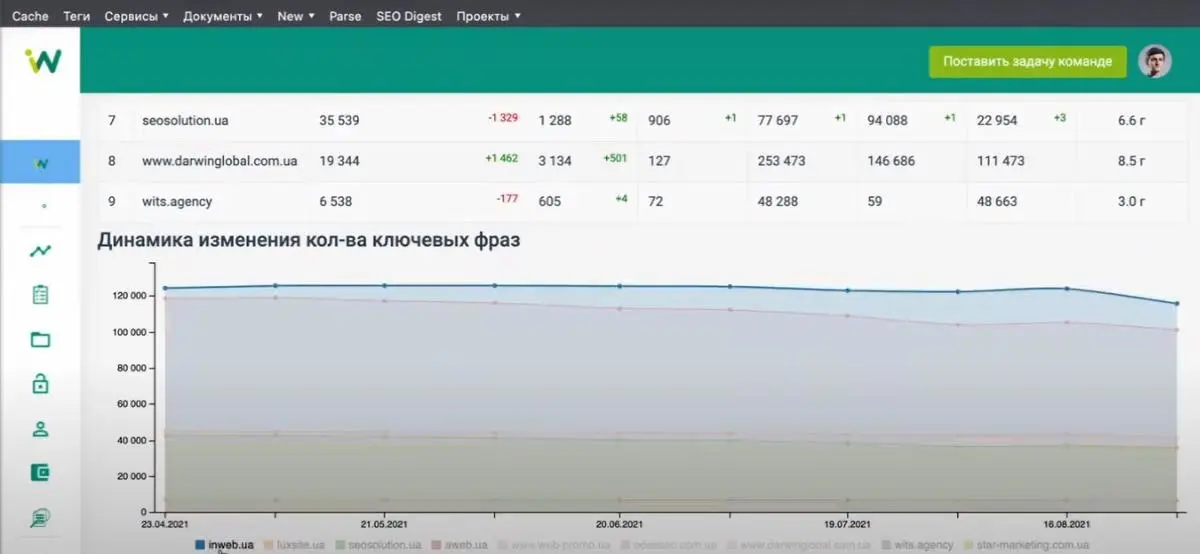Image resolution: width=1200 pixels, height=554 pixels.
Task: Click the padlock icon in sidebar
Action: coord(40,383)
